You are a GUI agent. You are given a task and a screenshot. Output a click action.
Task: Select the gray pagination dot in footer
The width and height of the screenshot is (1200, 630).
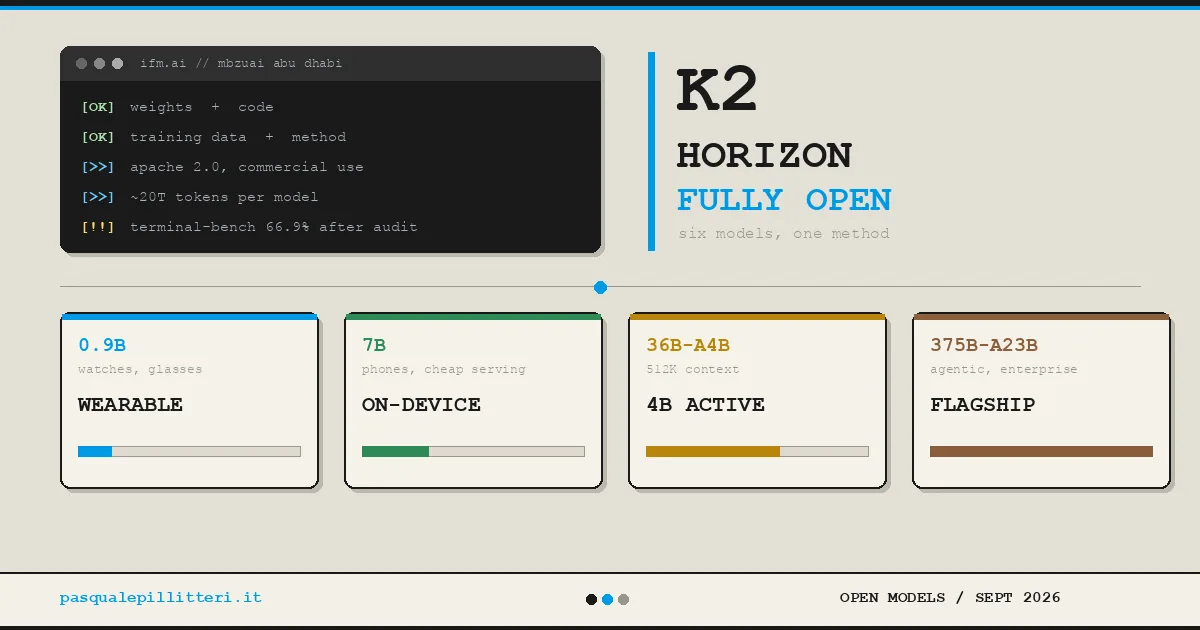coord(623,600)
